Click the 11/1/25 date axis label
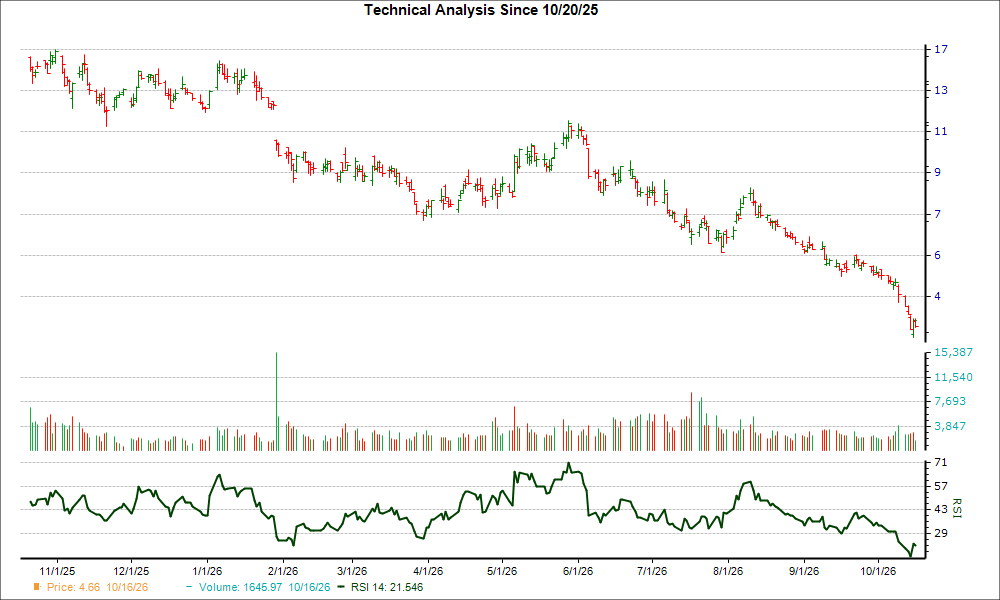The height and width of the screenshot is (600, 1000). coord(57,571)
